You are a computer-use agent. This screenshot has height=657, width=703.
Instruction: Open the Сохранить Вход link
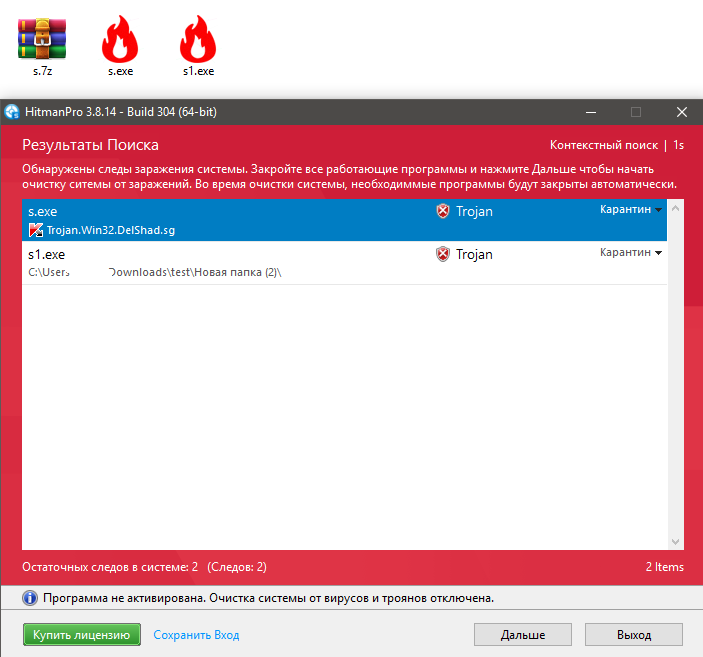click(x=196, y=635)
